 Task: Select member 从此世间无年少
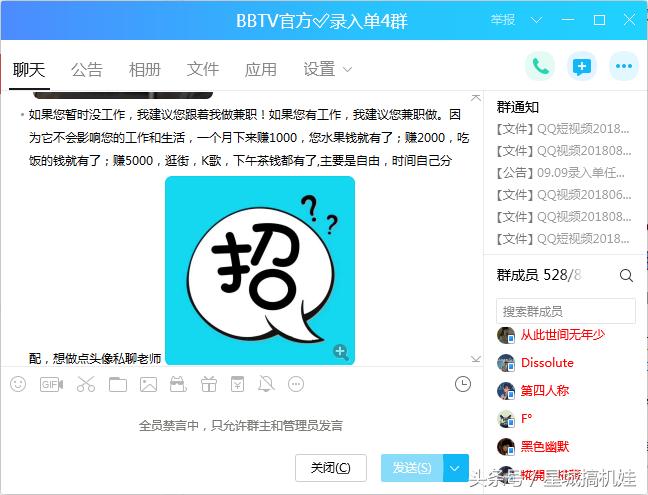[562, 335]
